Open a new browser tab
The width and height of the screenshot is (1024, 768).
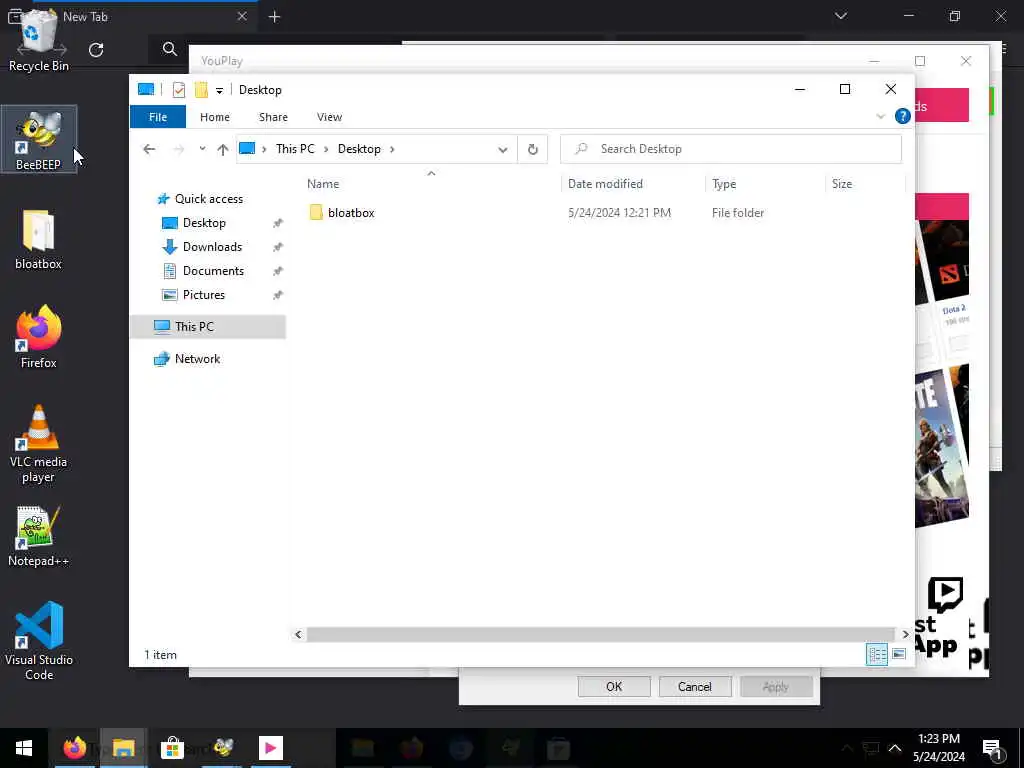pos(274,17)
